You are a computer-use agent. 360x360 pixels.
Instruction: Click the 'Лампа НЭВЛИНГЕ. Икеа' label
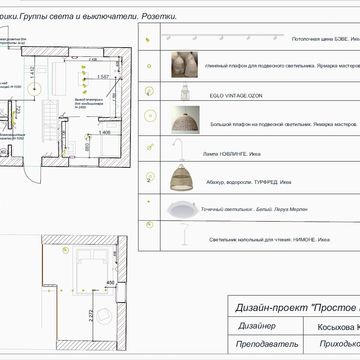(x=232, y=154)
